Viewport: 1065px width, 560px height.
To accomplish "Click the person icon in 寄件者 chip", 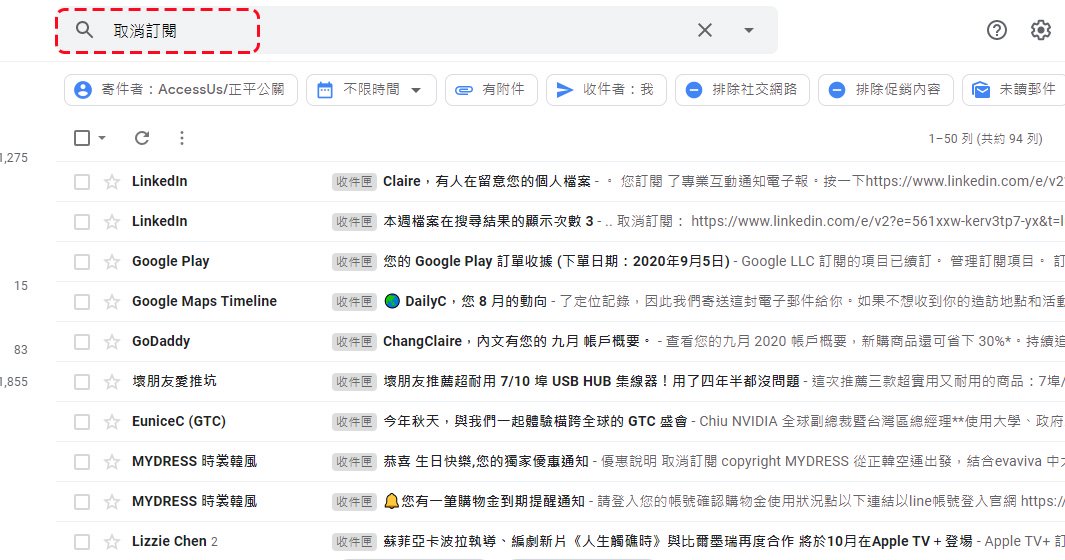I will pos(83,90).
